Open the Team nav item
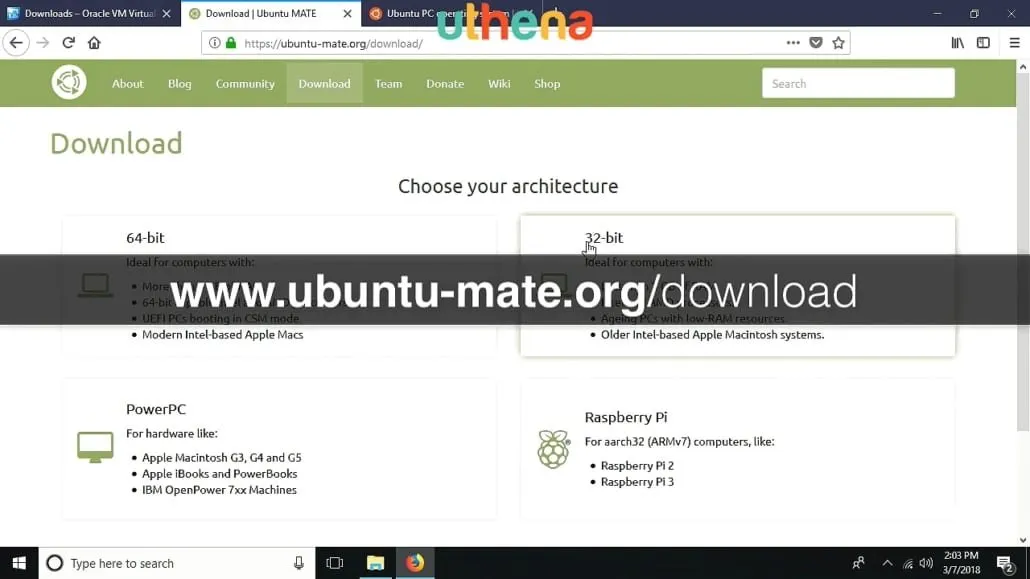1030x579 pixels. [x=388, y=83]
